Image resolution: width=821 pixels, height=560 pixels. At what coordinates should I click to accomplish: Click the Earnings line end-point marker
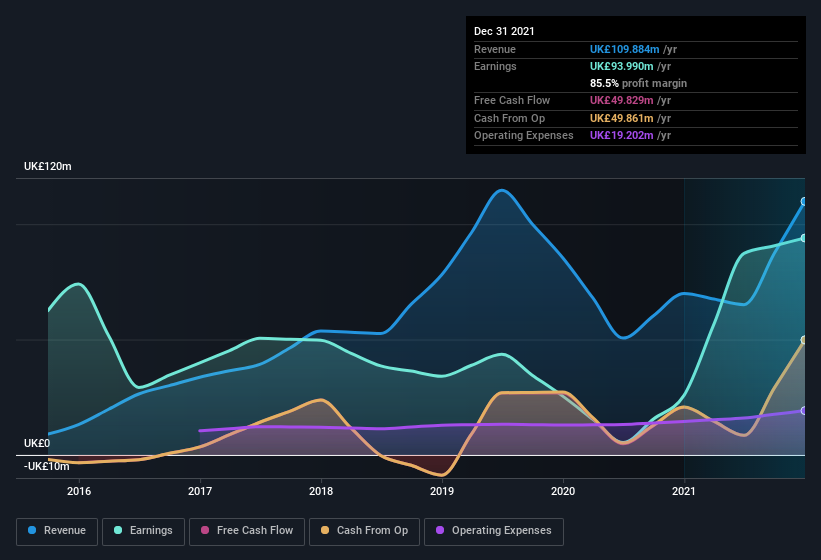tap(804, 238)
